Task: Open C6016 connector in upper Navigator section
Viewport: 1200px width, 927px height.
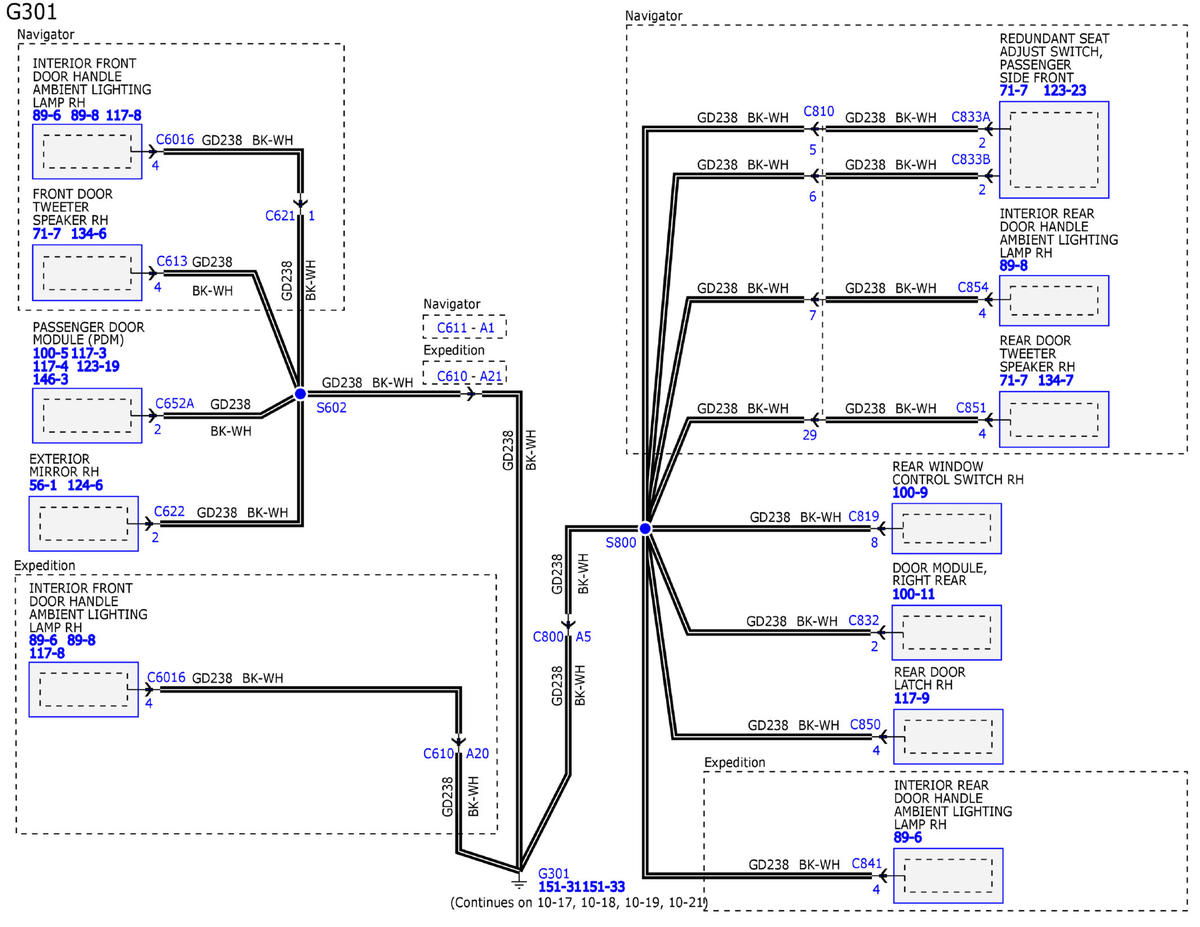Action: pos(175,142)
